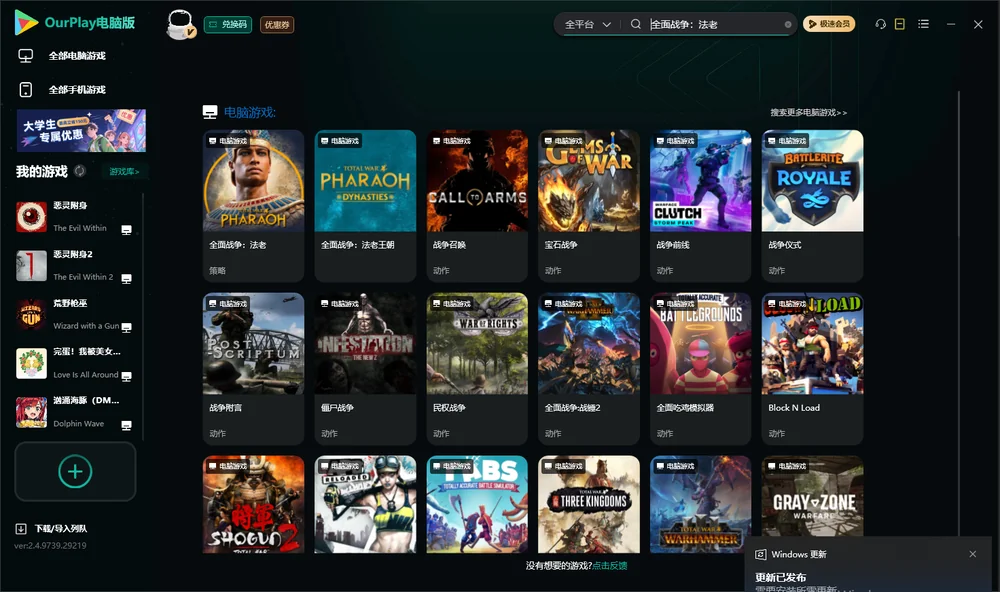Image resolution: width=1000 pixels, height=592 pixels.
Task: Open Pharaoh Dynasties game card
Action: click(x=365, y=205)
